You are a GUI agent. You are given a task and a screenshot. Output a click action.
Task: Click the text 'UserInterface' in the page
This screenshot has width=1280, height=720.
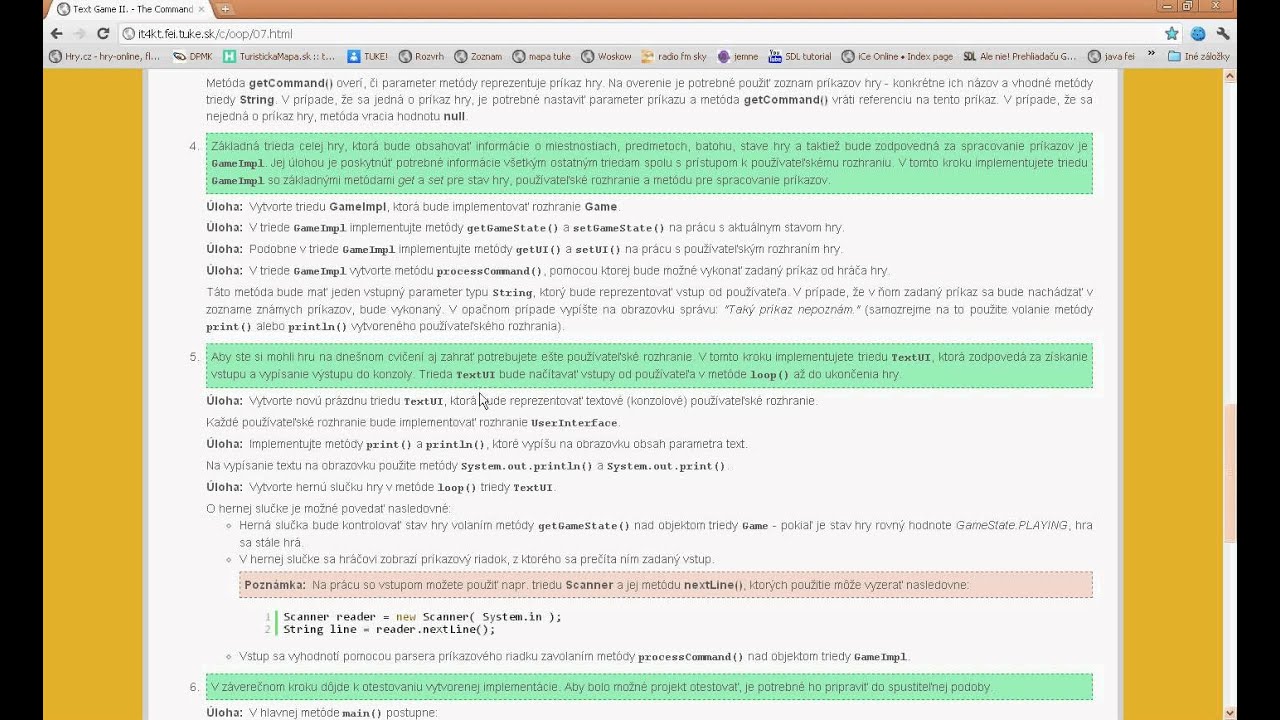574,423
